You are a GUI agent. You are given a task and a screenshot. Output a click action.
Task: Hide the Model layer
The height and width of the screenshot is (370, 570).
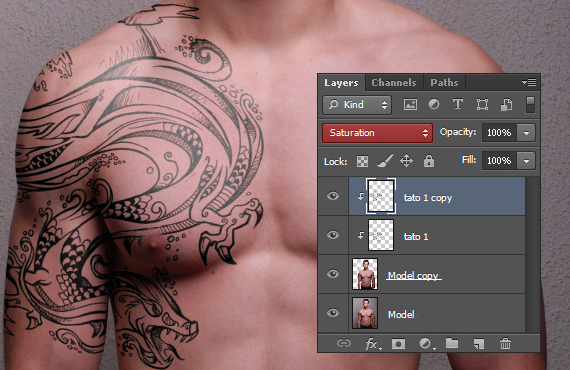tap(333, 313)
